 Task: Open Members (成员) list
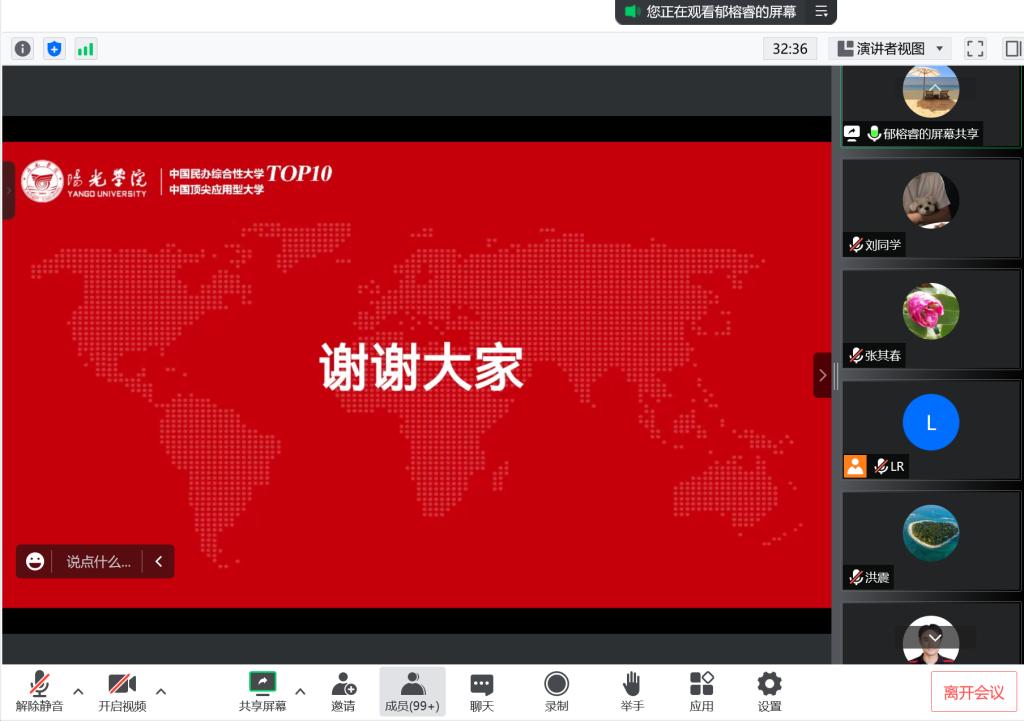coord(412,691)
